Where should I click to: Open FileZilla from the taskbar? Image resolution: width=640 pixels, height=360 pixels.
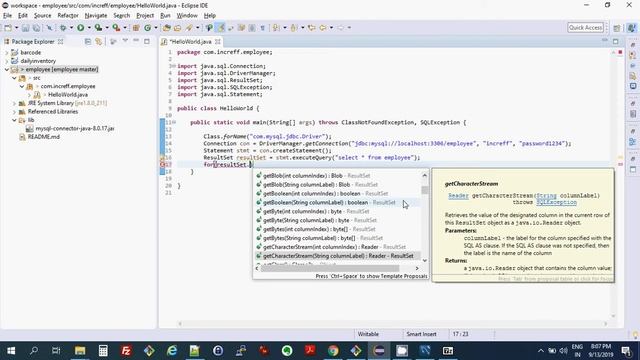126,351
